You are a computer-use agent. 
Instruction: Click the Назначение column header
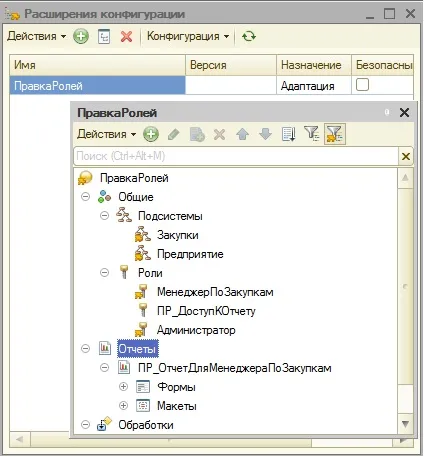(x=314, y=65)
